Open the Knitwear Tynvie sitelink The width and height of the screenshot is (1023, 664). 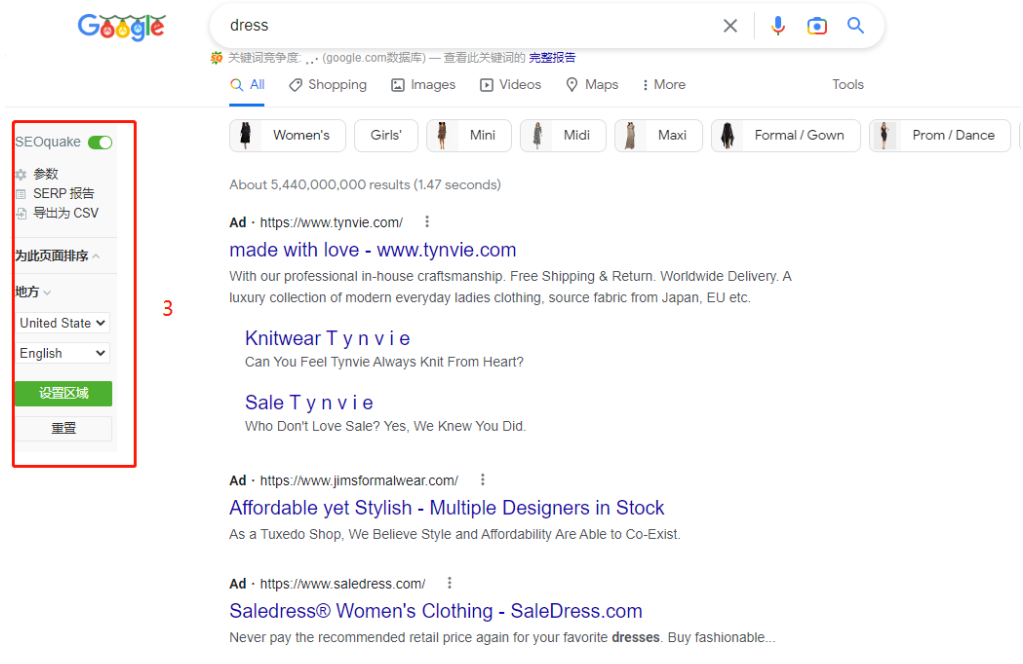pyautogui.click(x=328, y=339)
